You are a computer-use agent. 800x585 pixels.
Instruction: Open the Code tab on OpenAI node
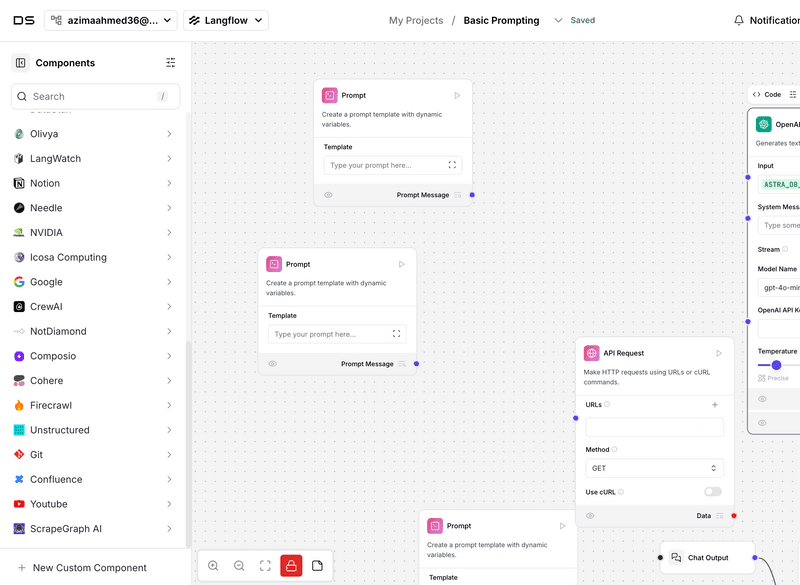(767, 95)
